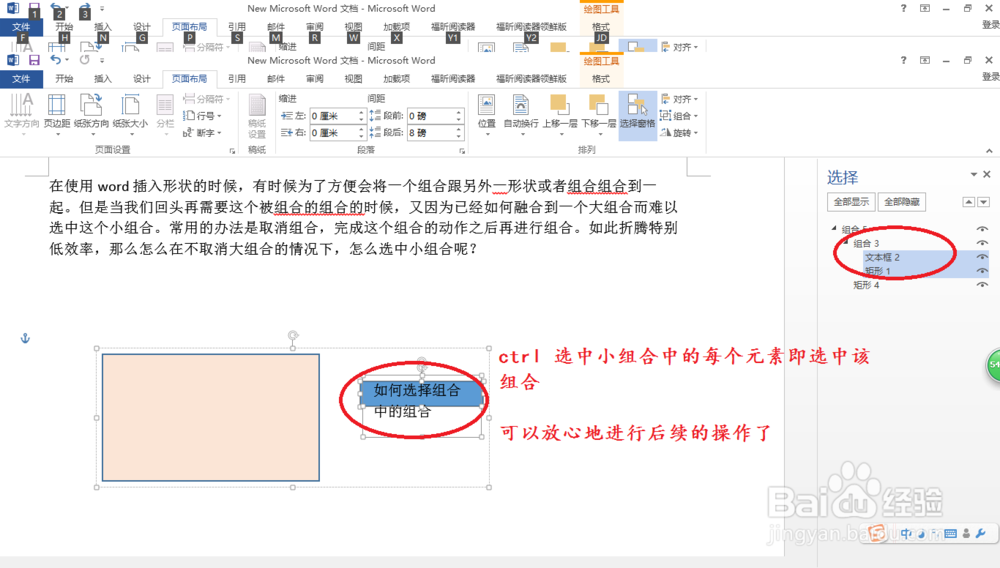
Task: Click the 全部隐藏 hide all button
Action: 902,202
